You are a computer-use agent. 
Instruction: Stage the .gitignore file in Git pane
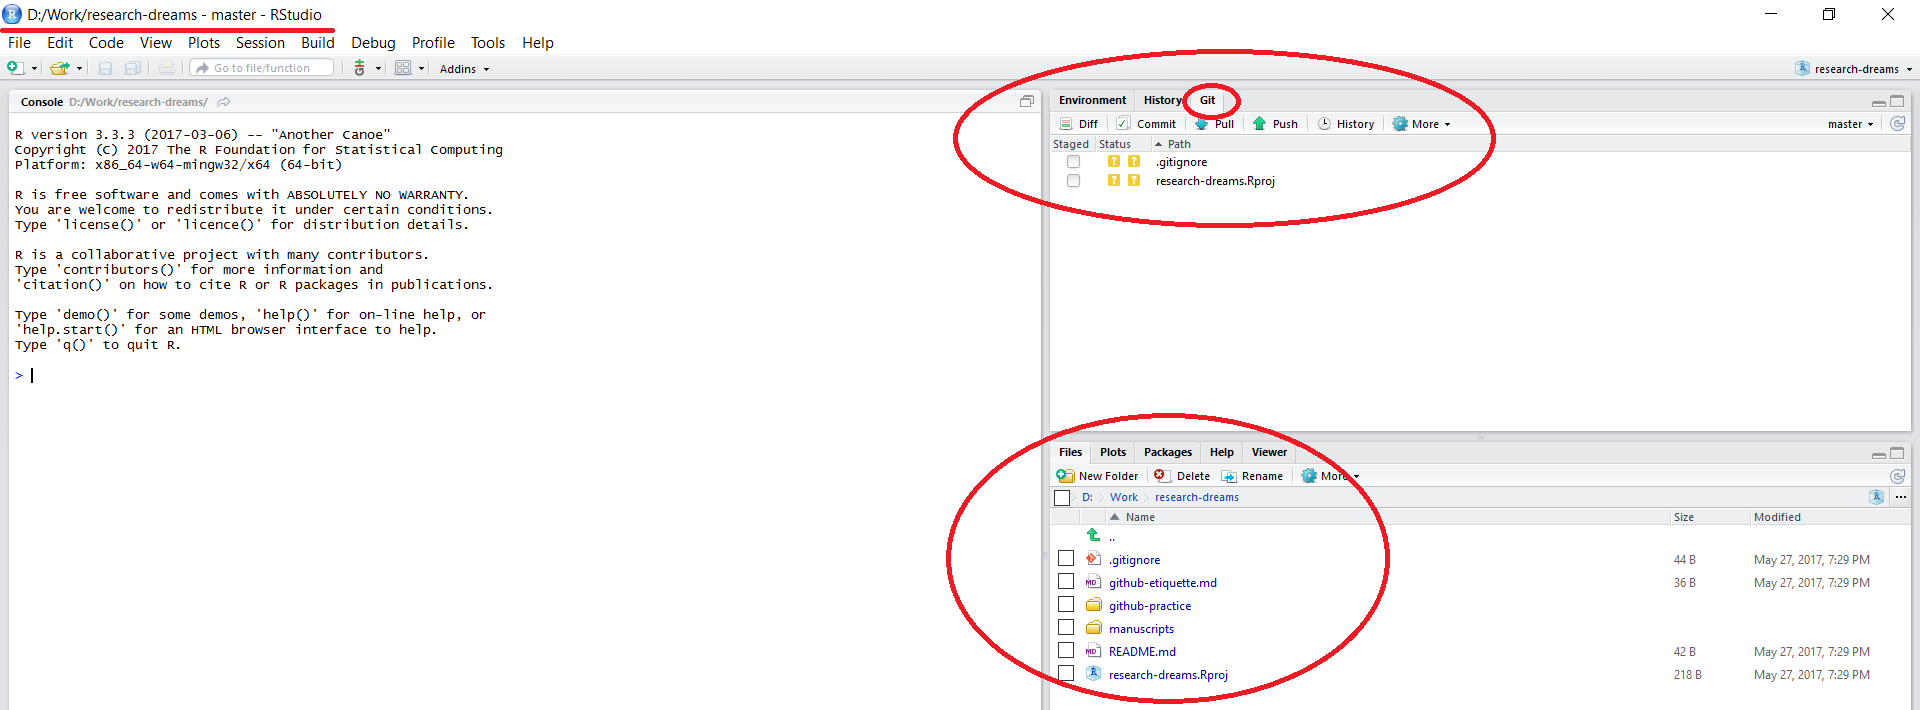point(1073,162)
